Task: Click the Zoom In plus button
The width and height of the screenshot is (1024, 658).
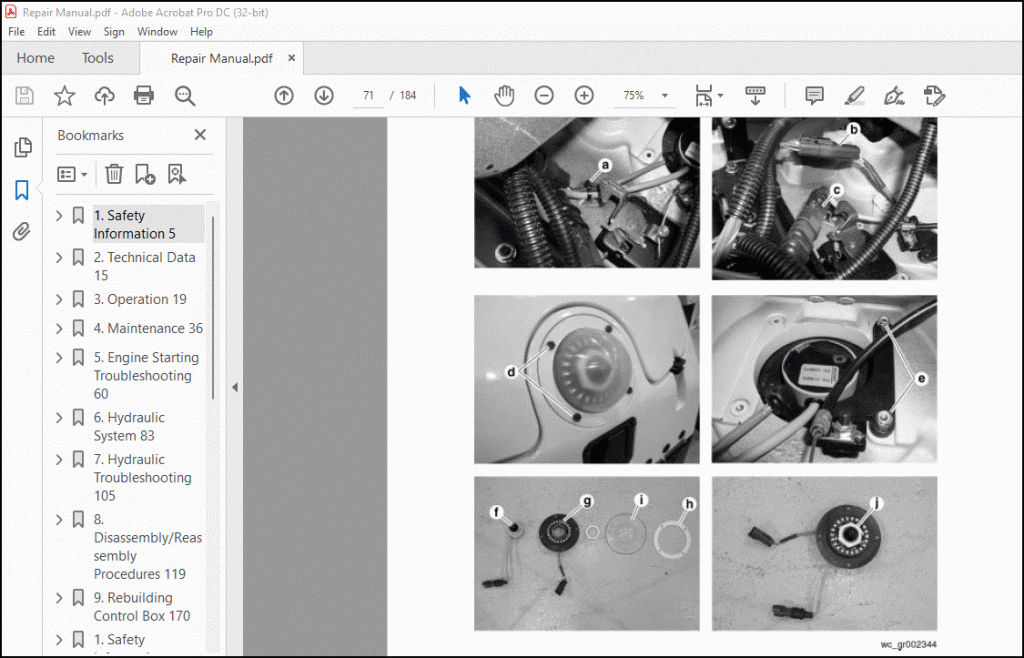Action: 584,96
